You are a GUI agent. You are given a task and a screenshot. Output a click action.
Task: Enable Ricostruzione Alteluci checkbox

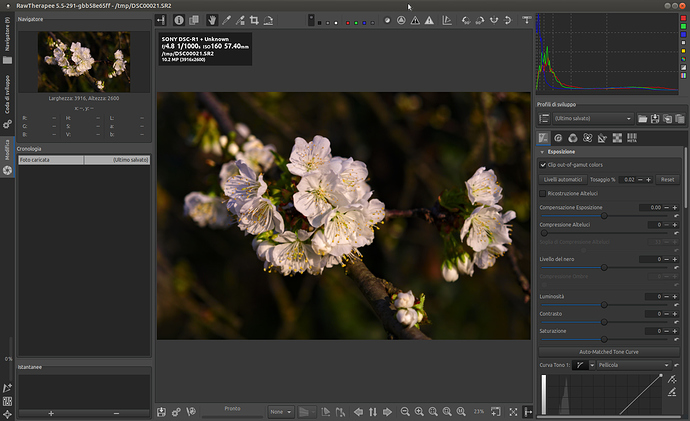click(x=543, y=192)
